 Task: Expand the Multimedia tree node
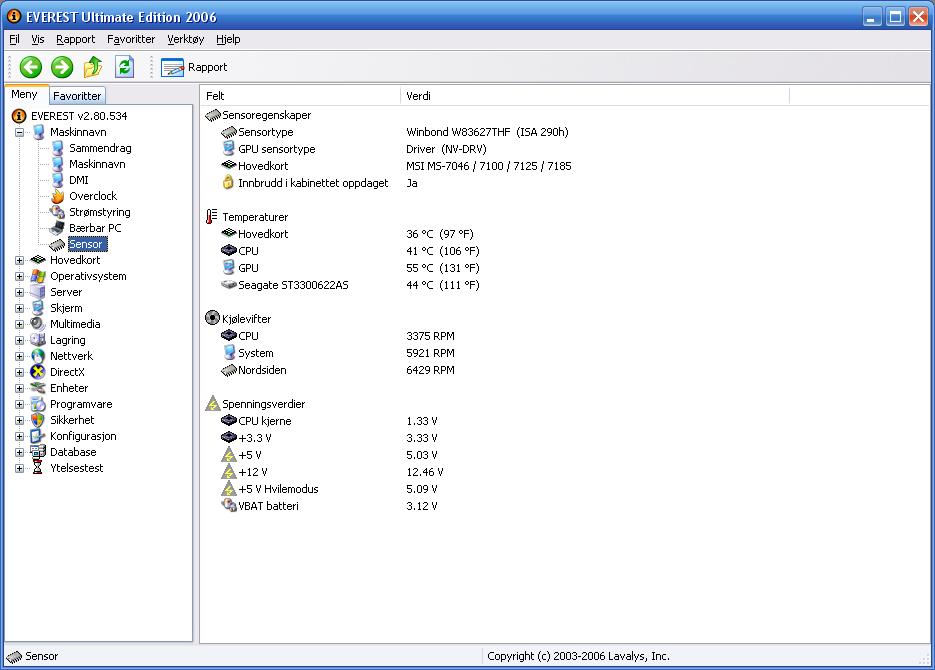(x=20, y=324)
